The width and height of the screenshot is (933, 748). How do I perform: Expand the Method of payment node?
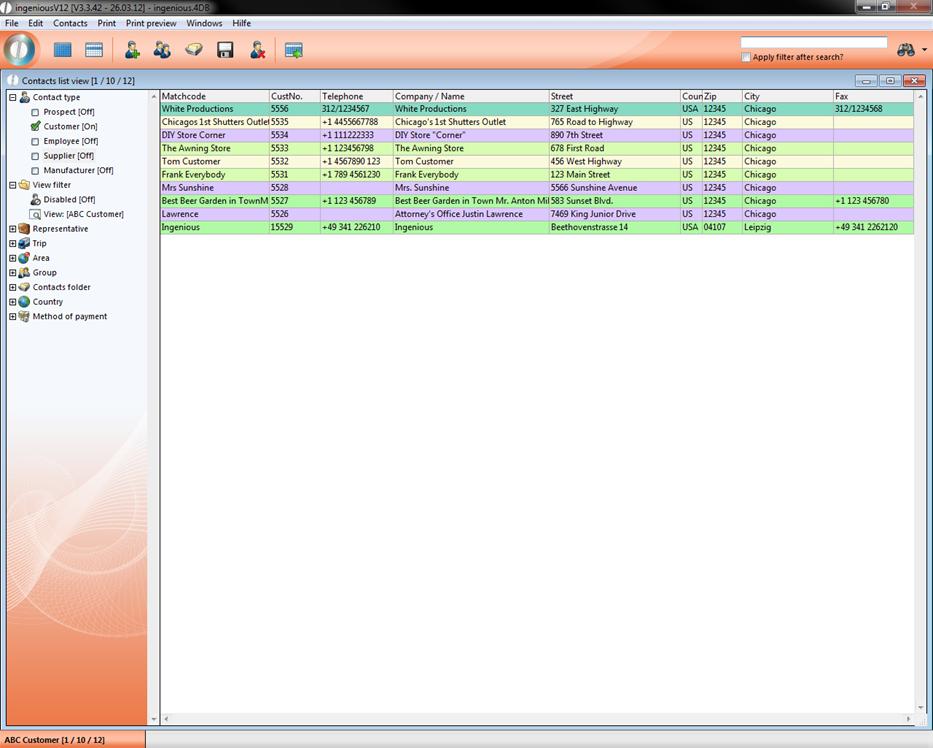[13, 317]
